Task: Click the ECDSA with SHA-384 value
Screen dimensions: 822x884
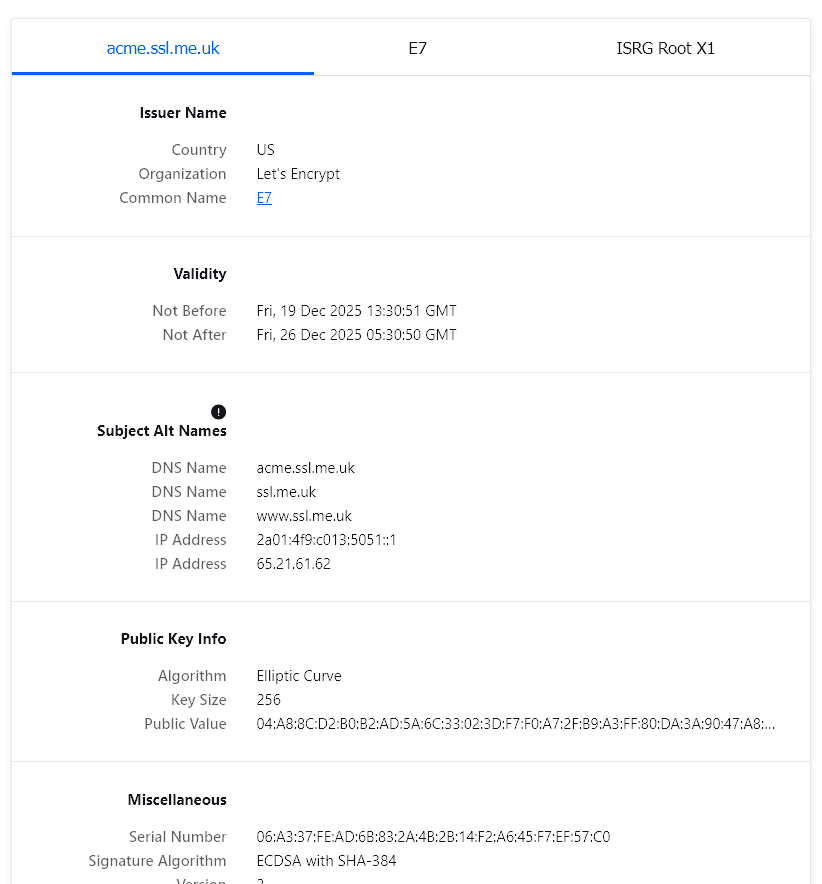Action: 326,861
